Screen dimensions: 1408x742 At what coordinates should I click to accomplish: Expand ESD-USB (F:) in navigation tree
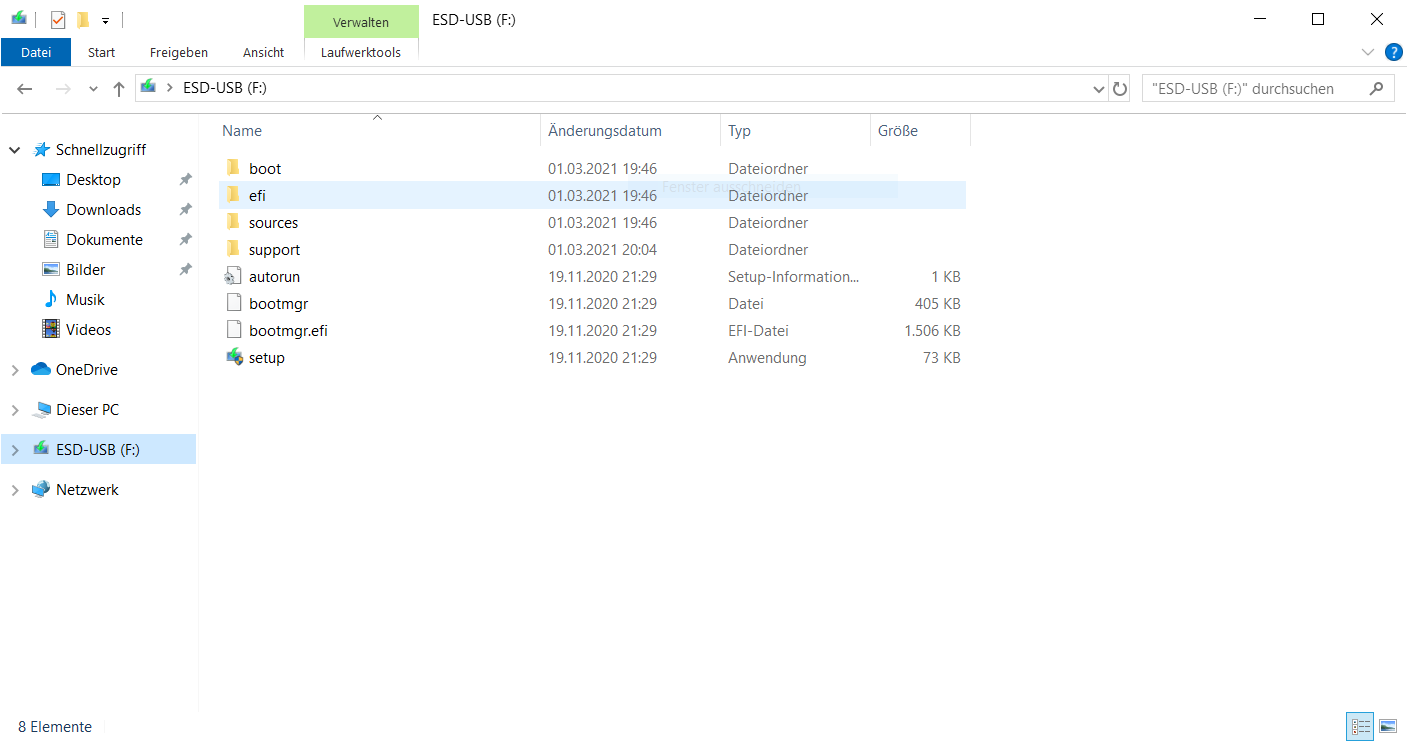click(15, 450)
